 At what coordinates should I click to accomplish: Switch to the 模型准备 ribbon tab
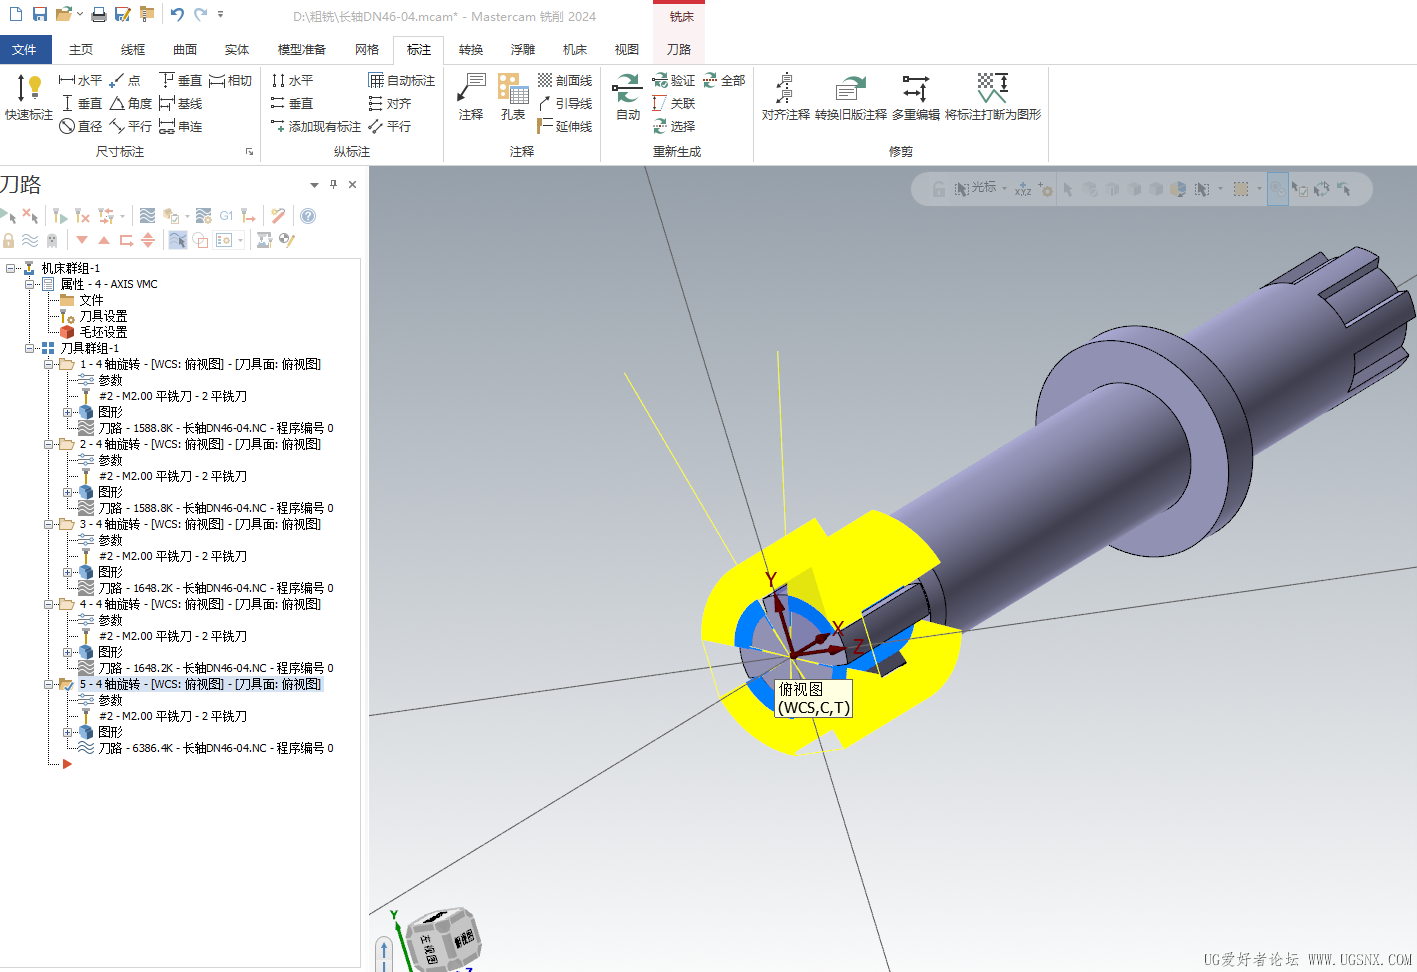pyautogui.click(x=301, y=49)
